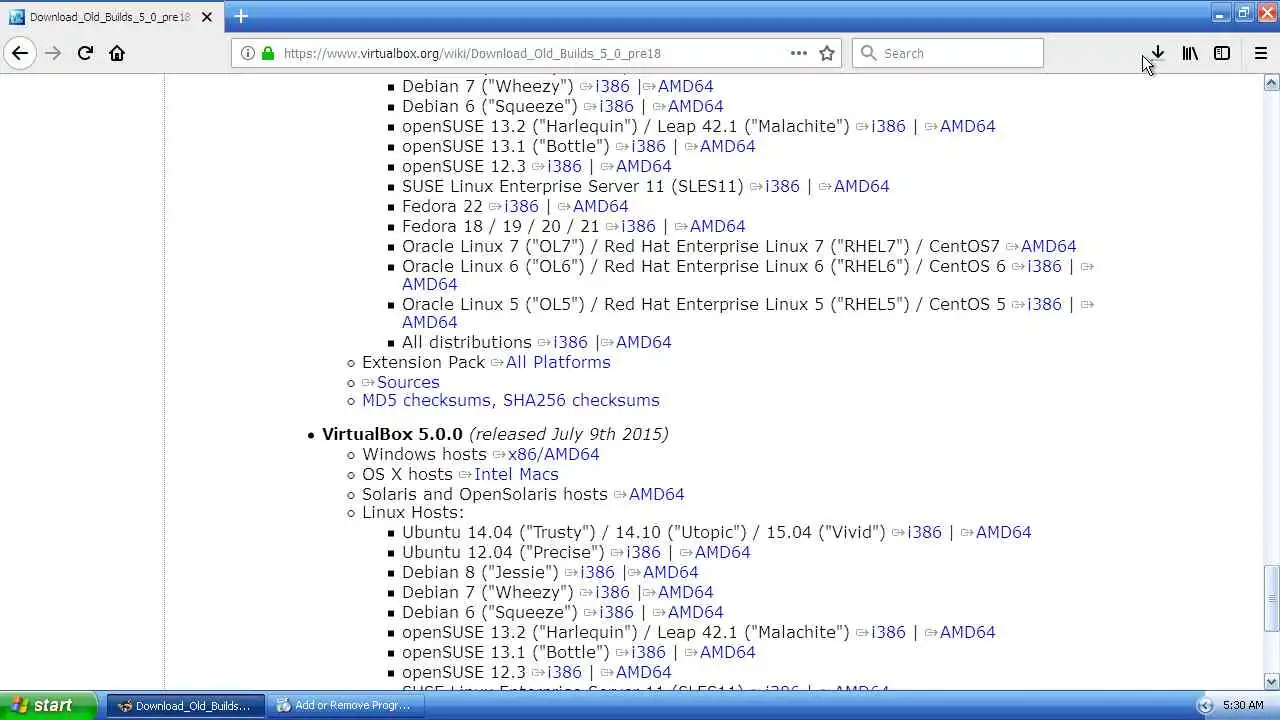This screenshot has height=720, width=1280.
Task: Open AMD64 link for Oracle Linux 6
Action: [429, 284]
